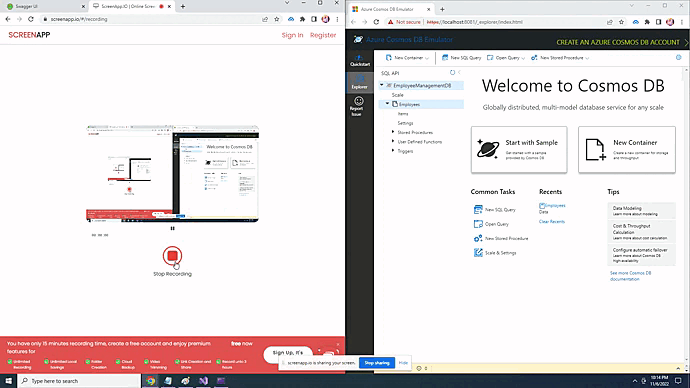Click Scale & Settings under Common Tasks

pos(495,253)
